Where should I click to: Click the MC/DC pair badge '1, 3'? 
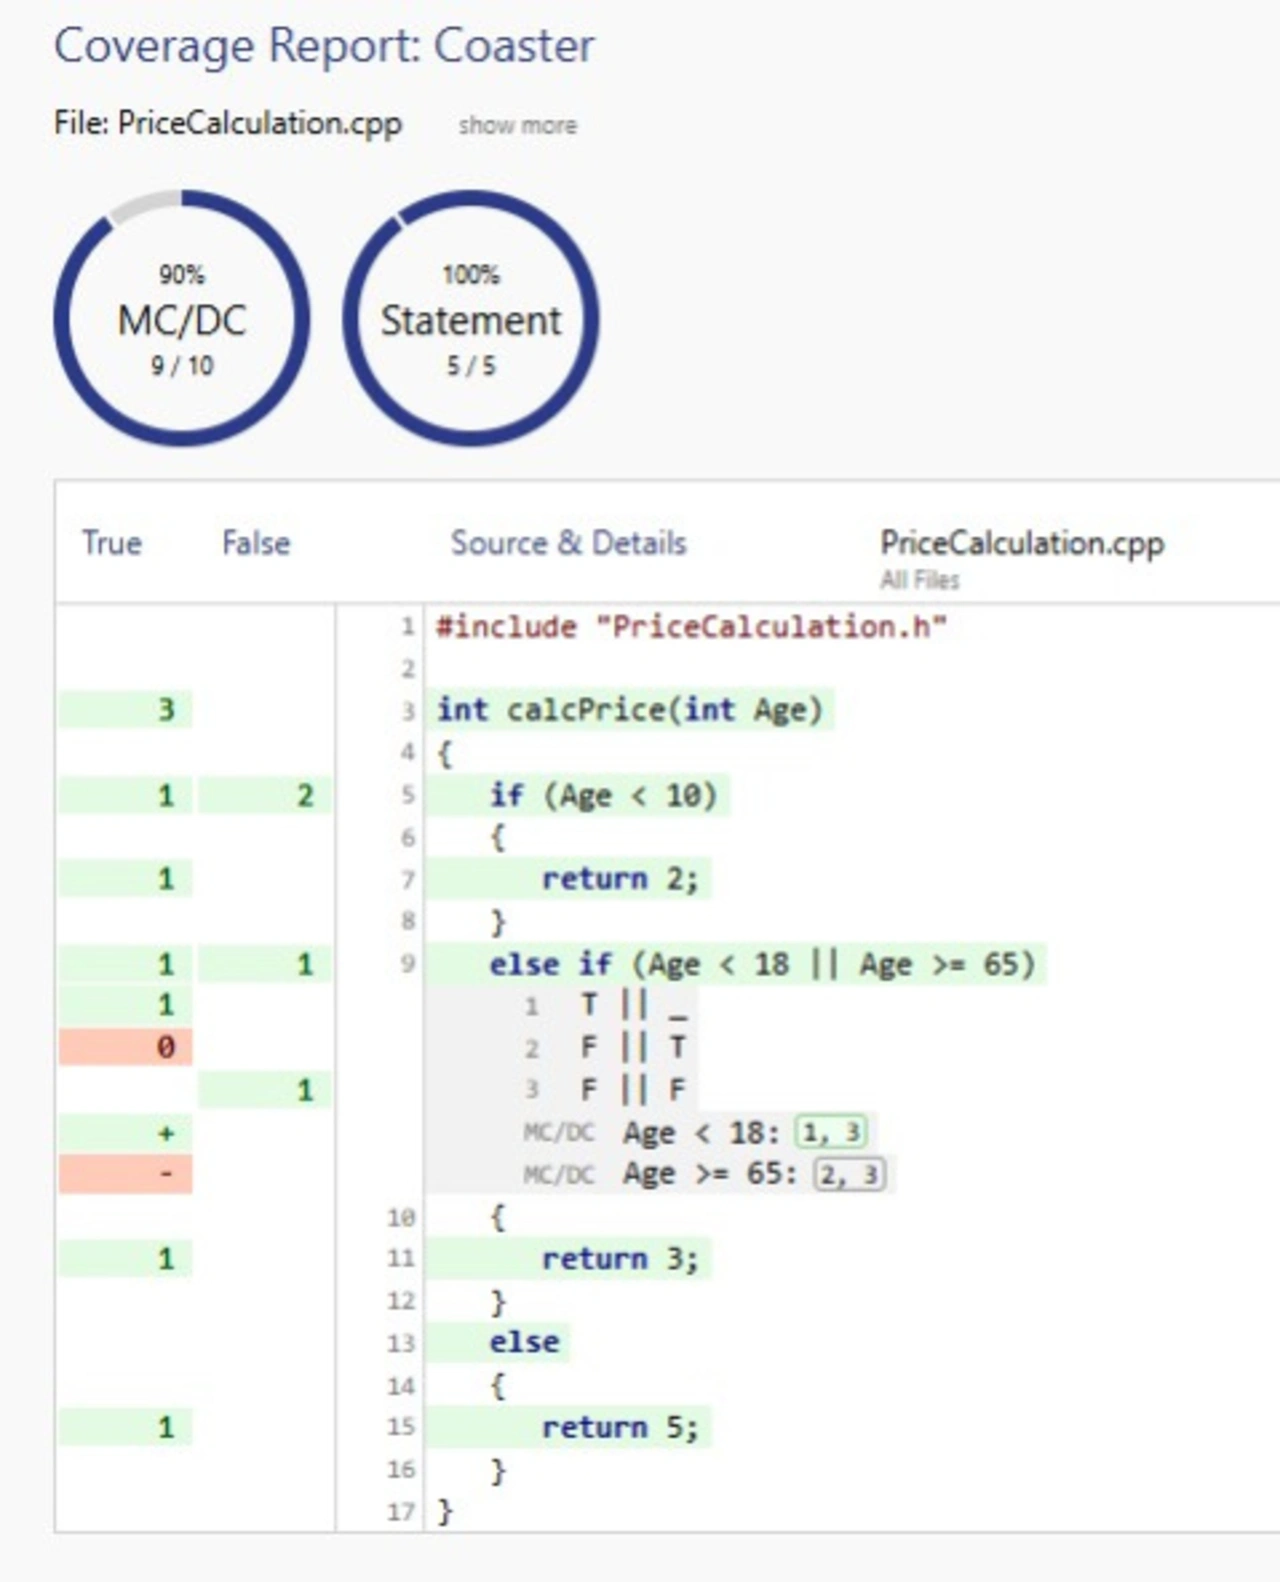point(830,1132)
